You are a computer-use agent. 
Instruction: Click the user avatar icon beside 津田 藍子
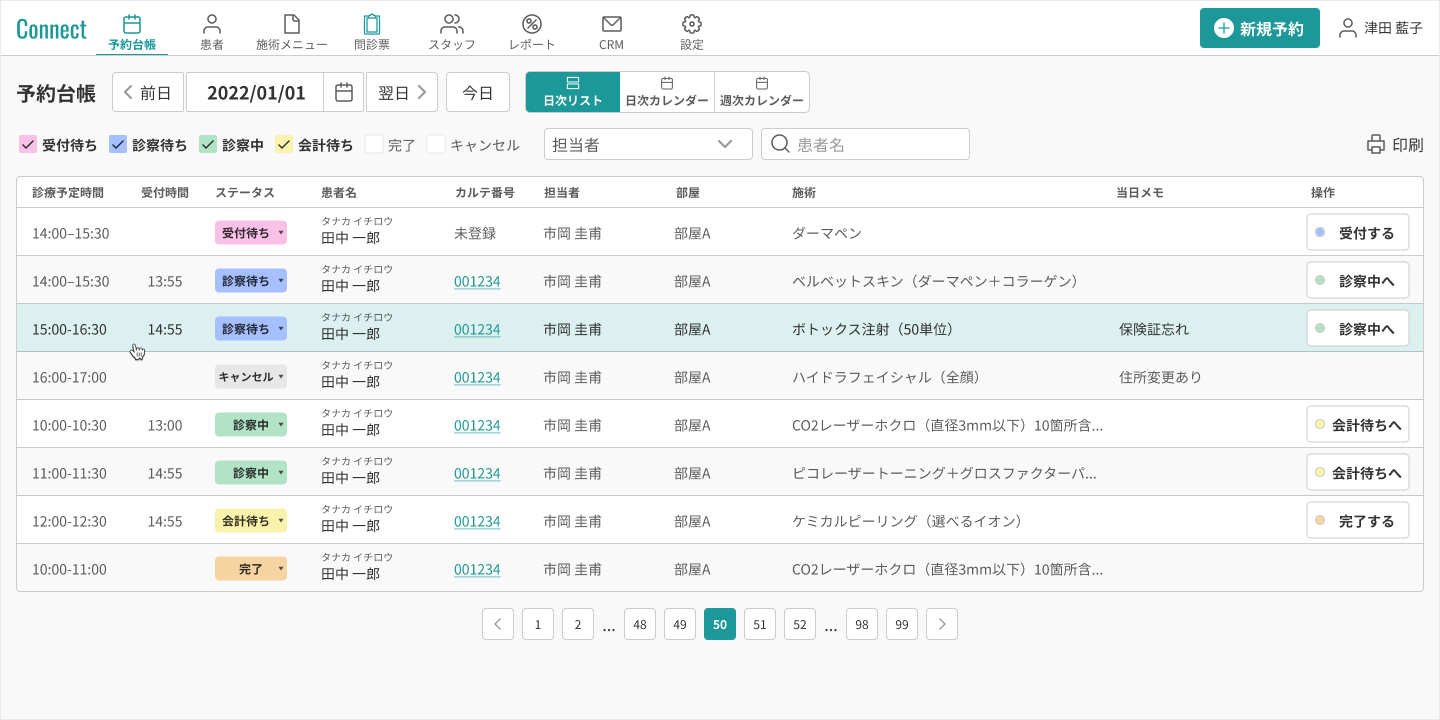click(1349, 28)
